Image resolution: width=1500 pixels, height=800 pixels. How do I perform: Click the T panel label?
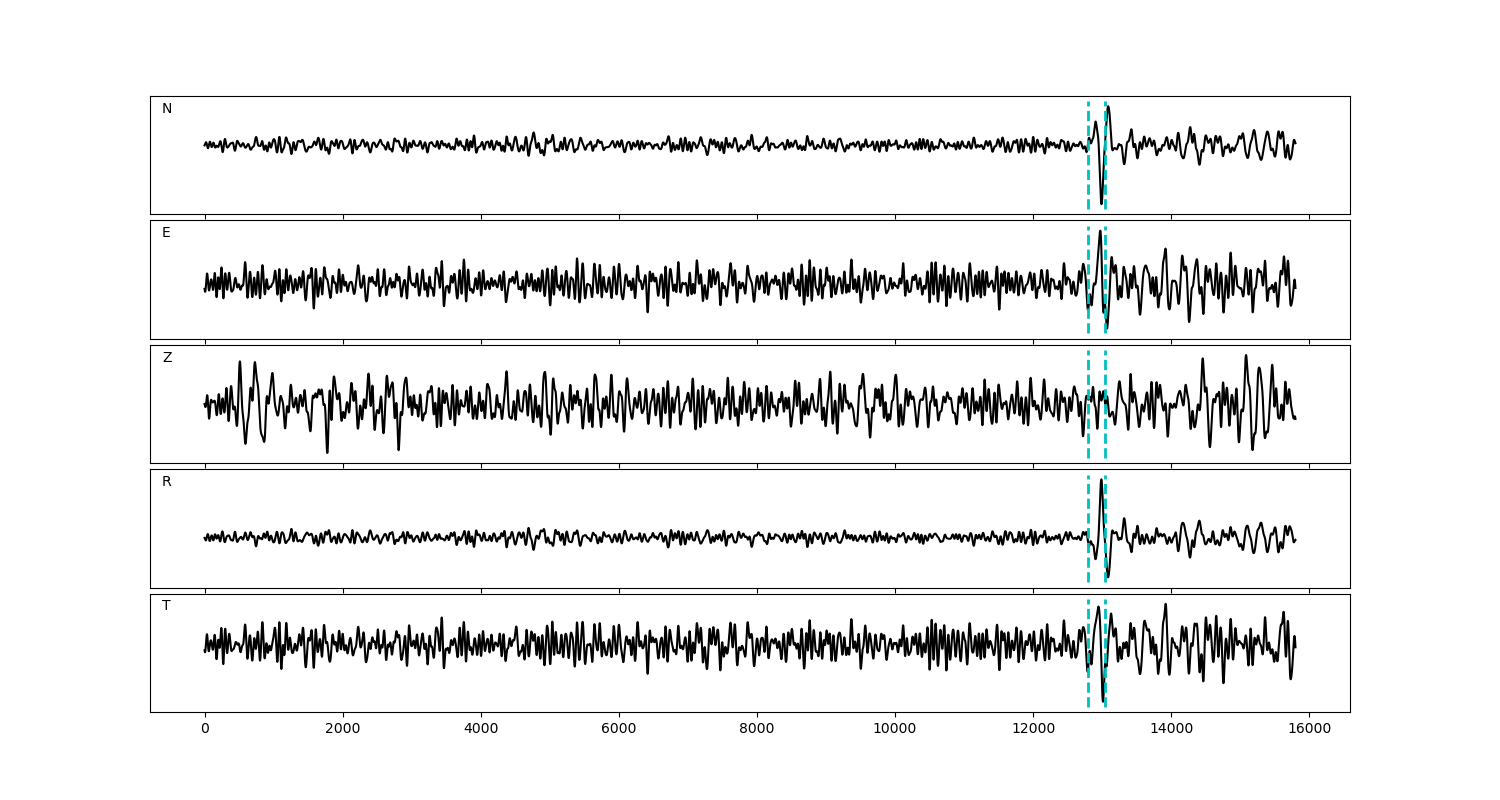(x=166, y=606)
